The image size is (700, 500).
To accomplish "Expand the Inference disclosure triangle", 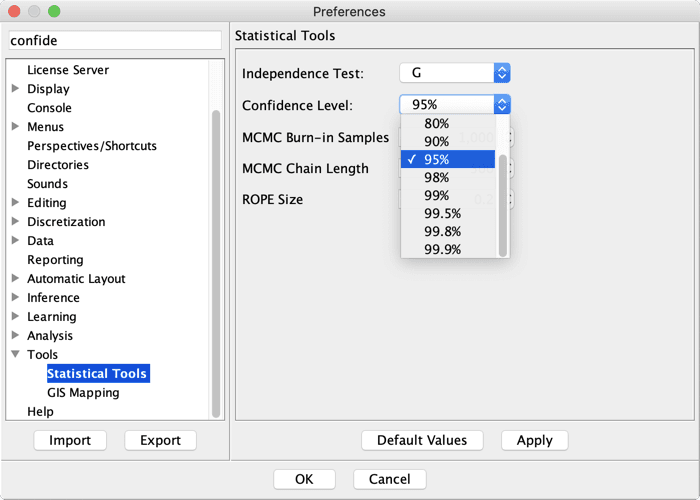I will (x=15, y=297).
